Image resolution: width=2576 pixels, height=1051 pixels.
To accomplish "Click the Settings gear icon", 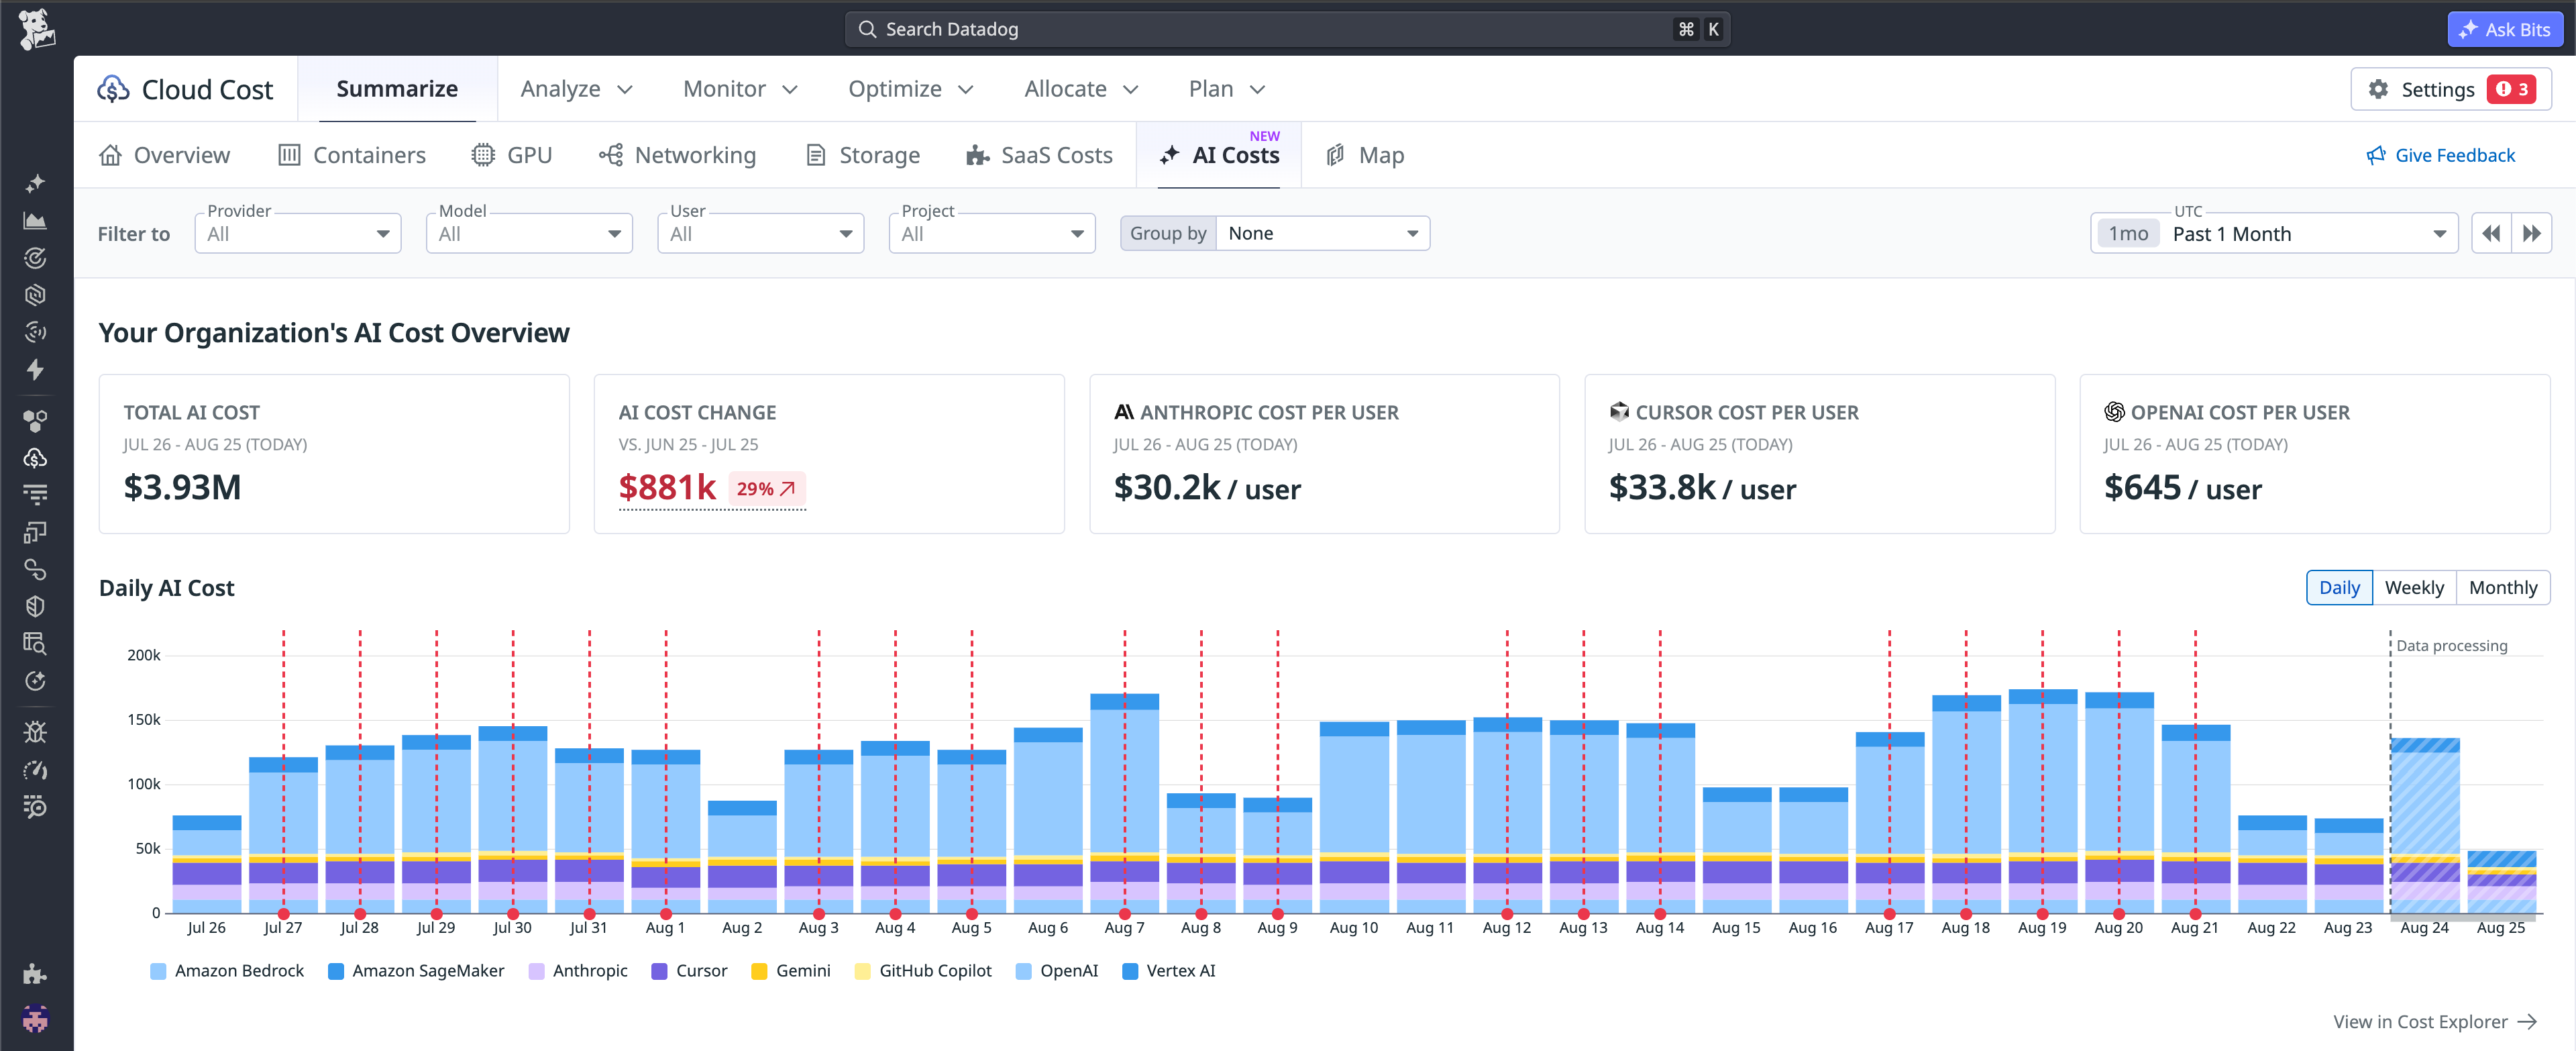I will [2378, 89].
